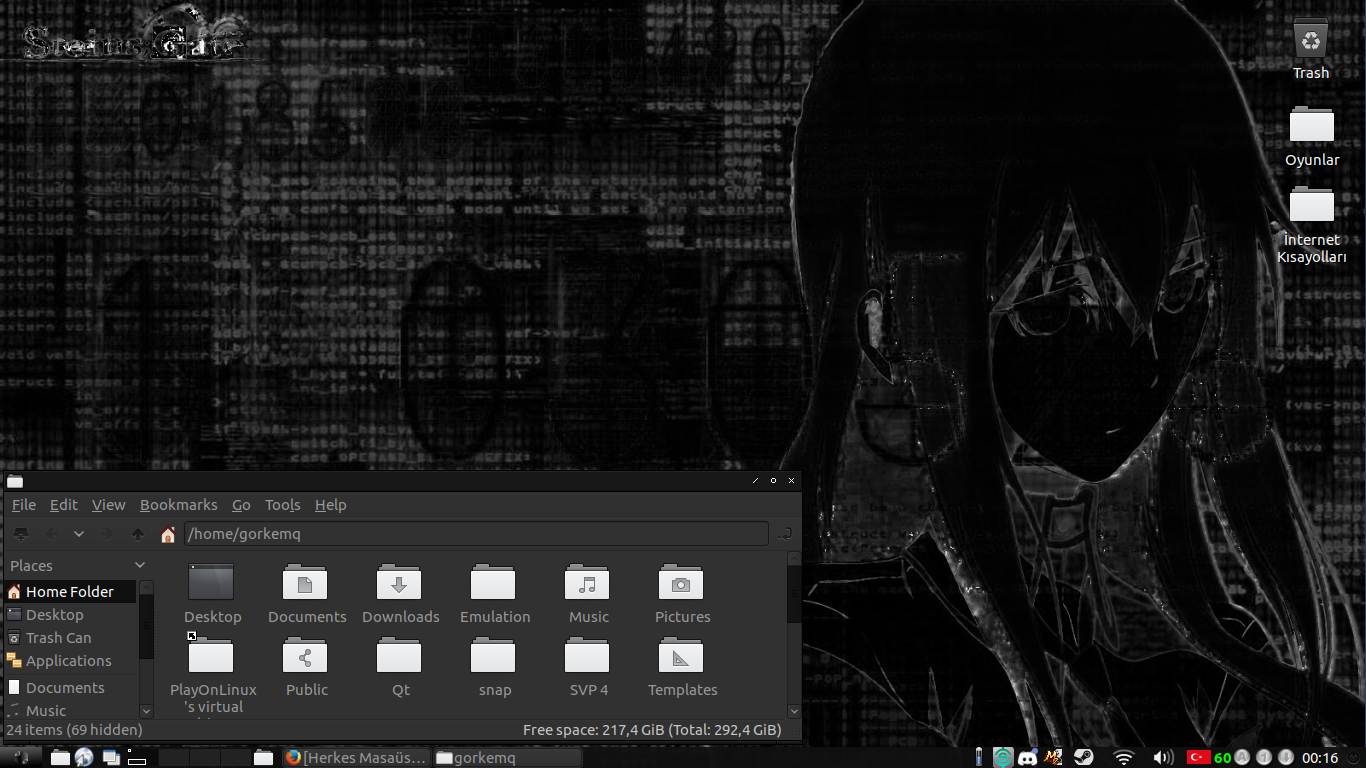Launch file manager from taskbar quick launch
The height and width of the screenshot is (768, 1366).
(x=60, y=758)
